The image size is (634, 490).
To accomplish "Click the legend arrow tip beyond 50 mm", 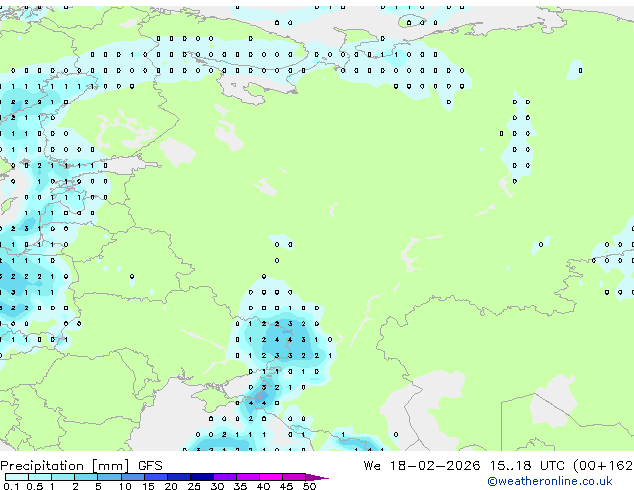I will 317,478.
